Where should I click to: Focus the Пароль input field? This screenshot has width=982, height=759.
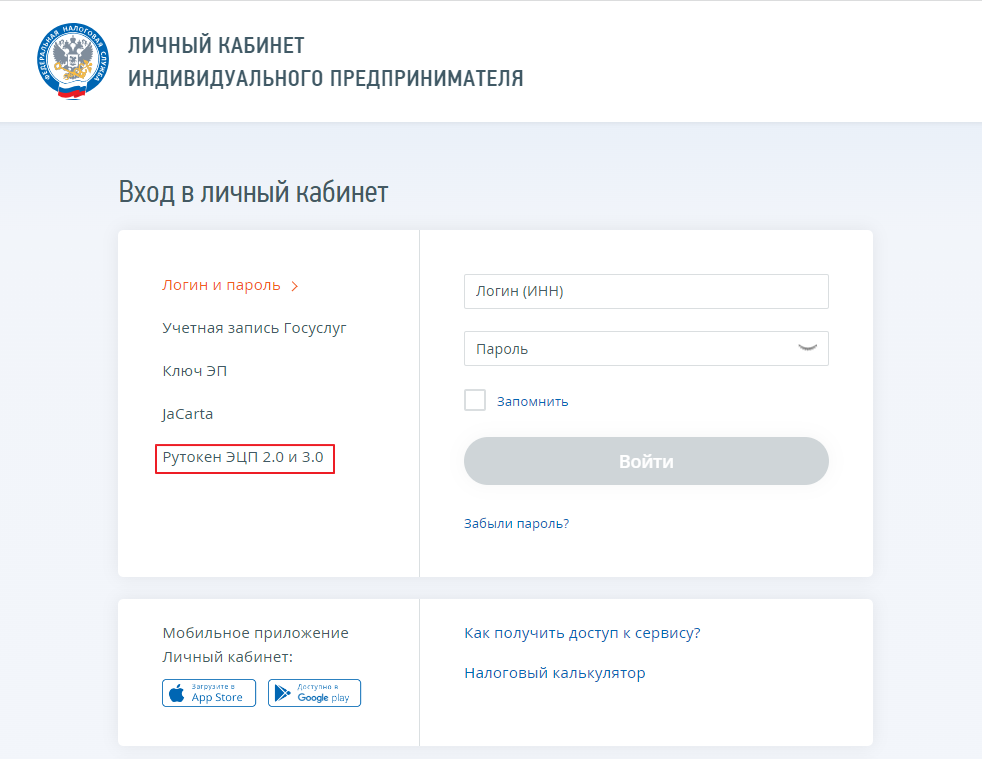click(646, 348)
